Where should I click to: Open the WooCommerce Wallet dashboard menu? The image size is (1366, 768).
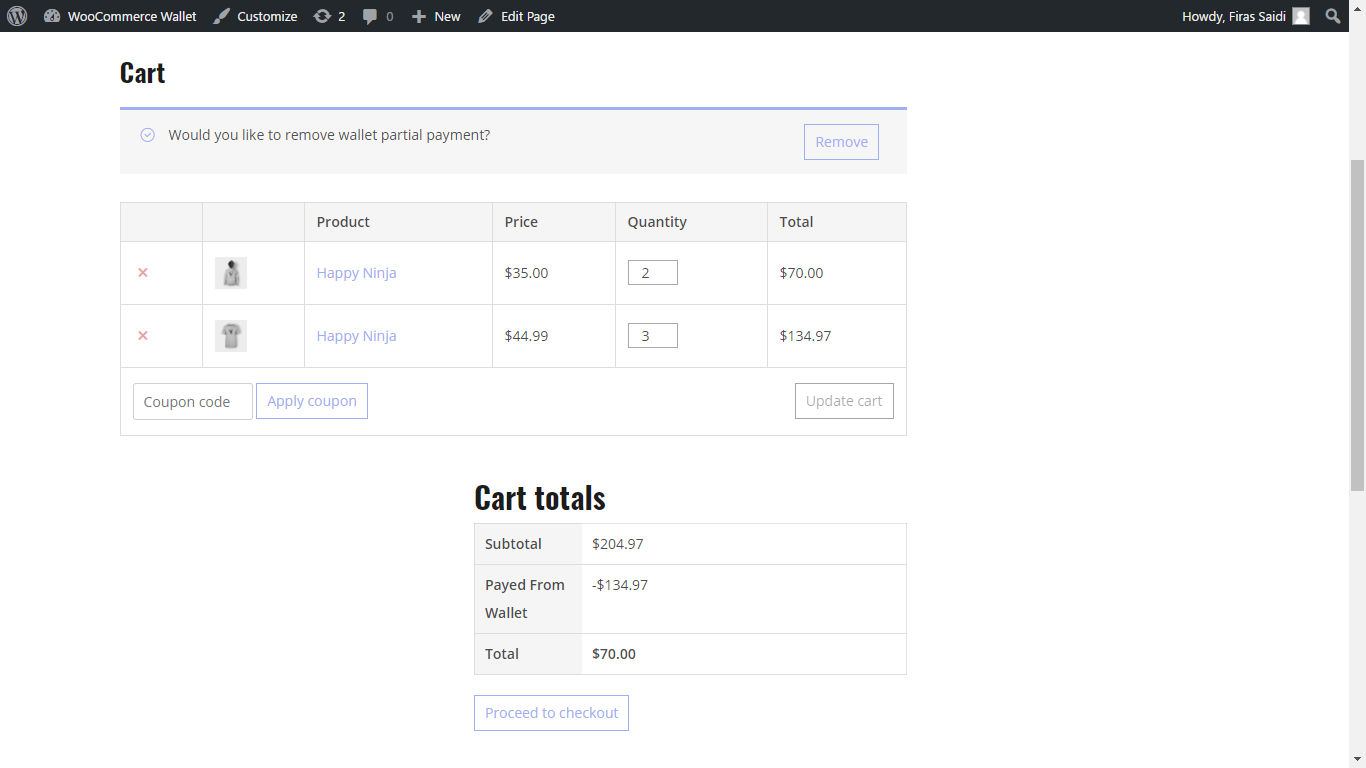[x=120, y=16]
